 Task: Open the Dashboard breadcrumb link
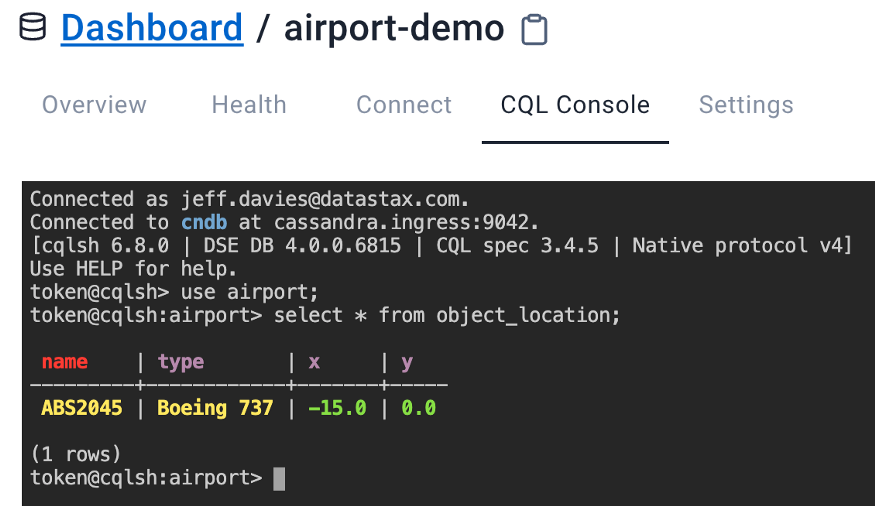(152, 27)
